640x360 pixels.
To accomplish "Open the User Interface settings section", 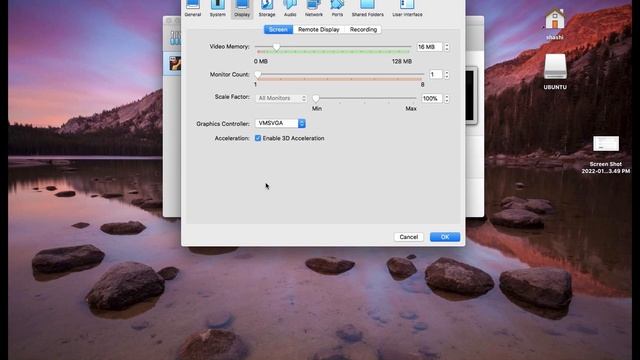I will point(407,8).
